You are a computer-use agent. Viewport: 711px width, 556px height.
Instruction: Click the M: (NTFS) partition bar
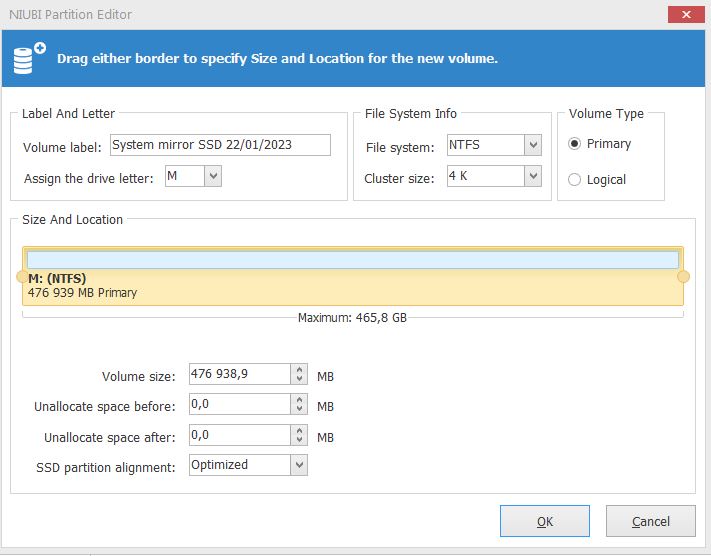pos(353,276)
